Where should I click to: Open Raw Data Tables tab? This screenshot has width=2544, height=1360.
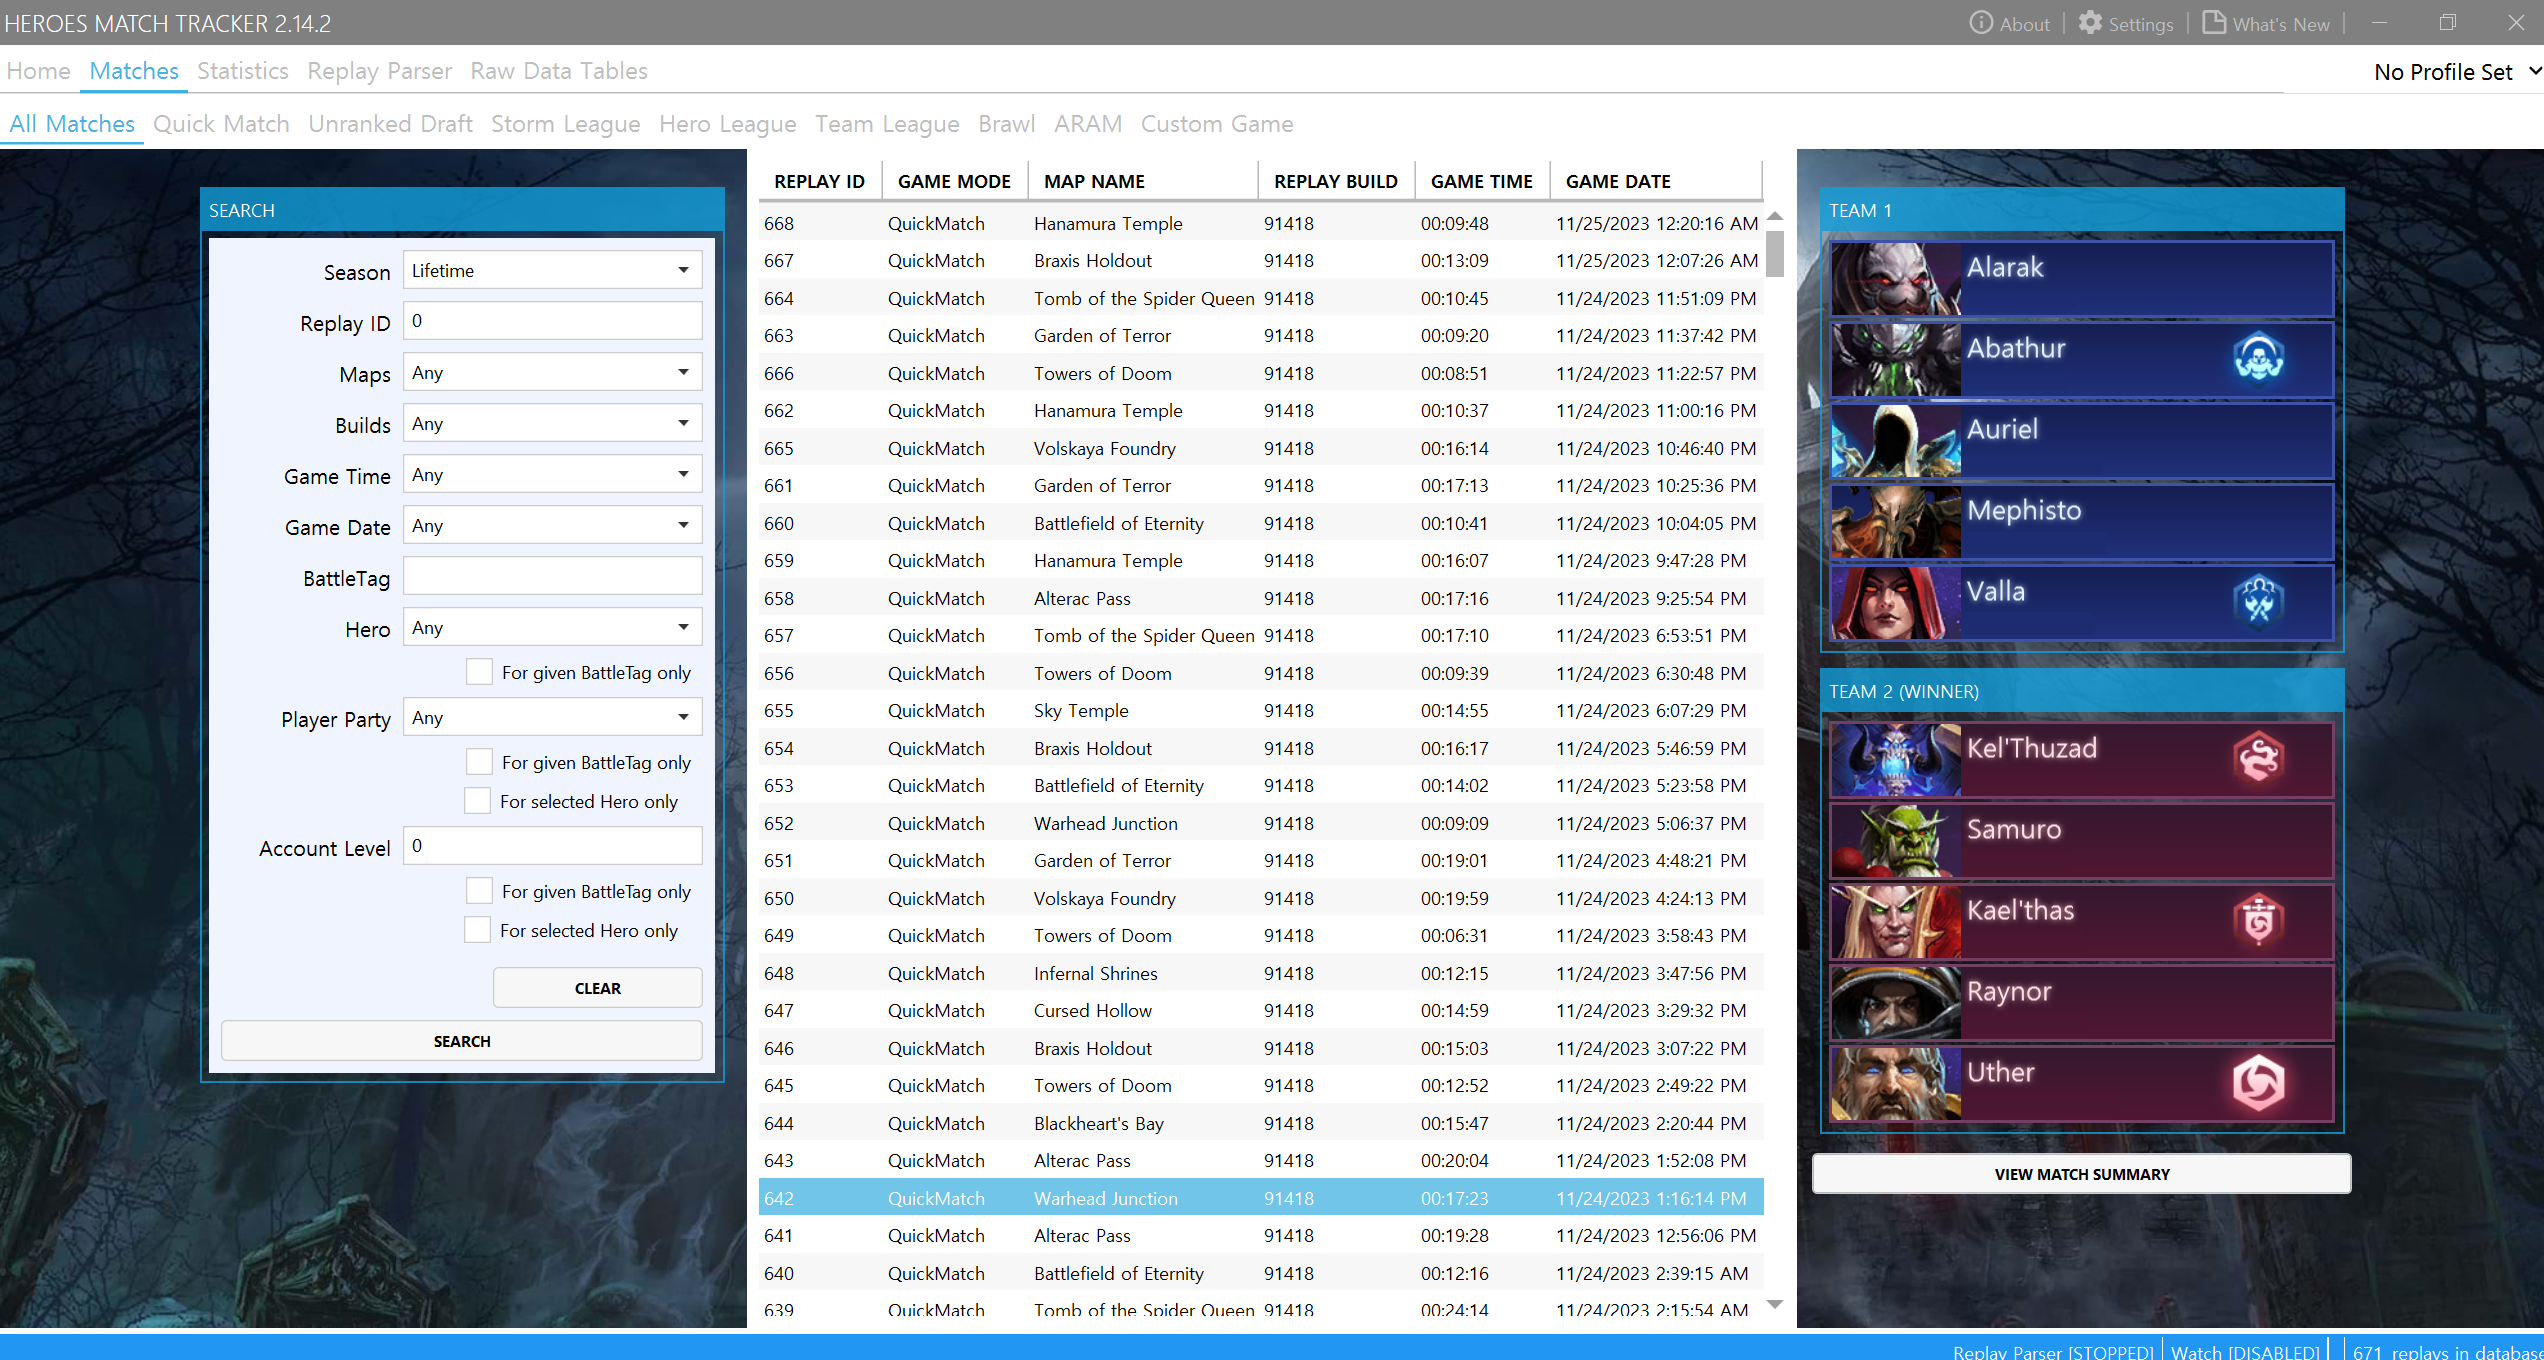(x=559, y=71)
